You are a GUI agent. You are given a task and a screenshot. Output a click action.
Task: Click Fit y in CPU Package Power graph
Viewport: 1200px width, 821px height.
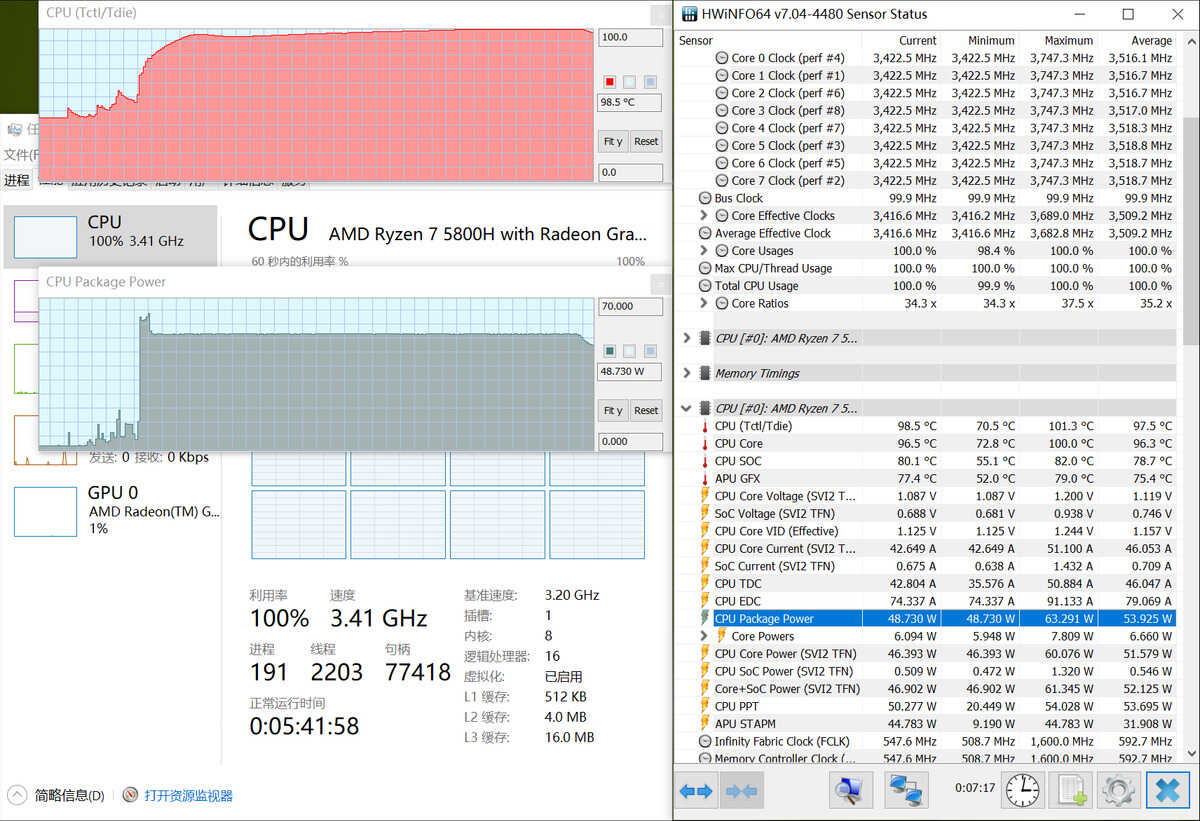612,410
